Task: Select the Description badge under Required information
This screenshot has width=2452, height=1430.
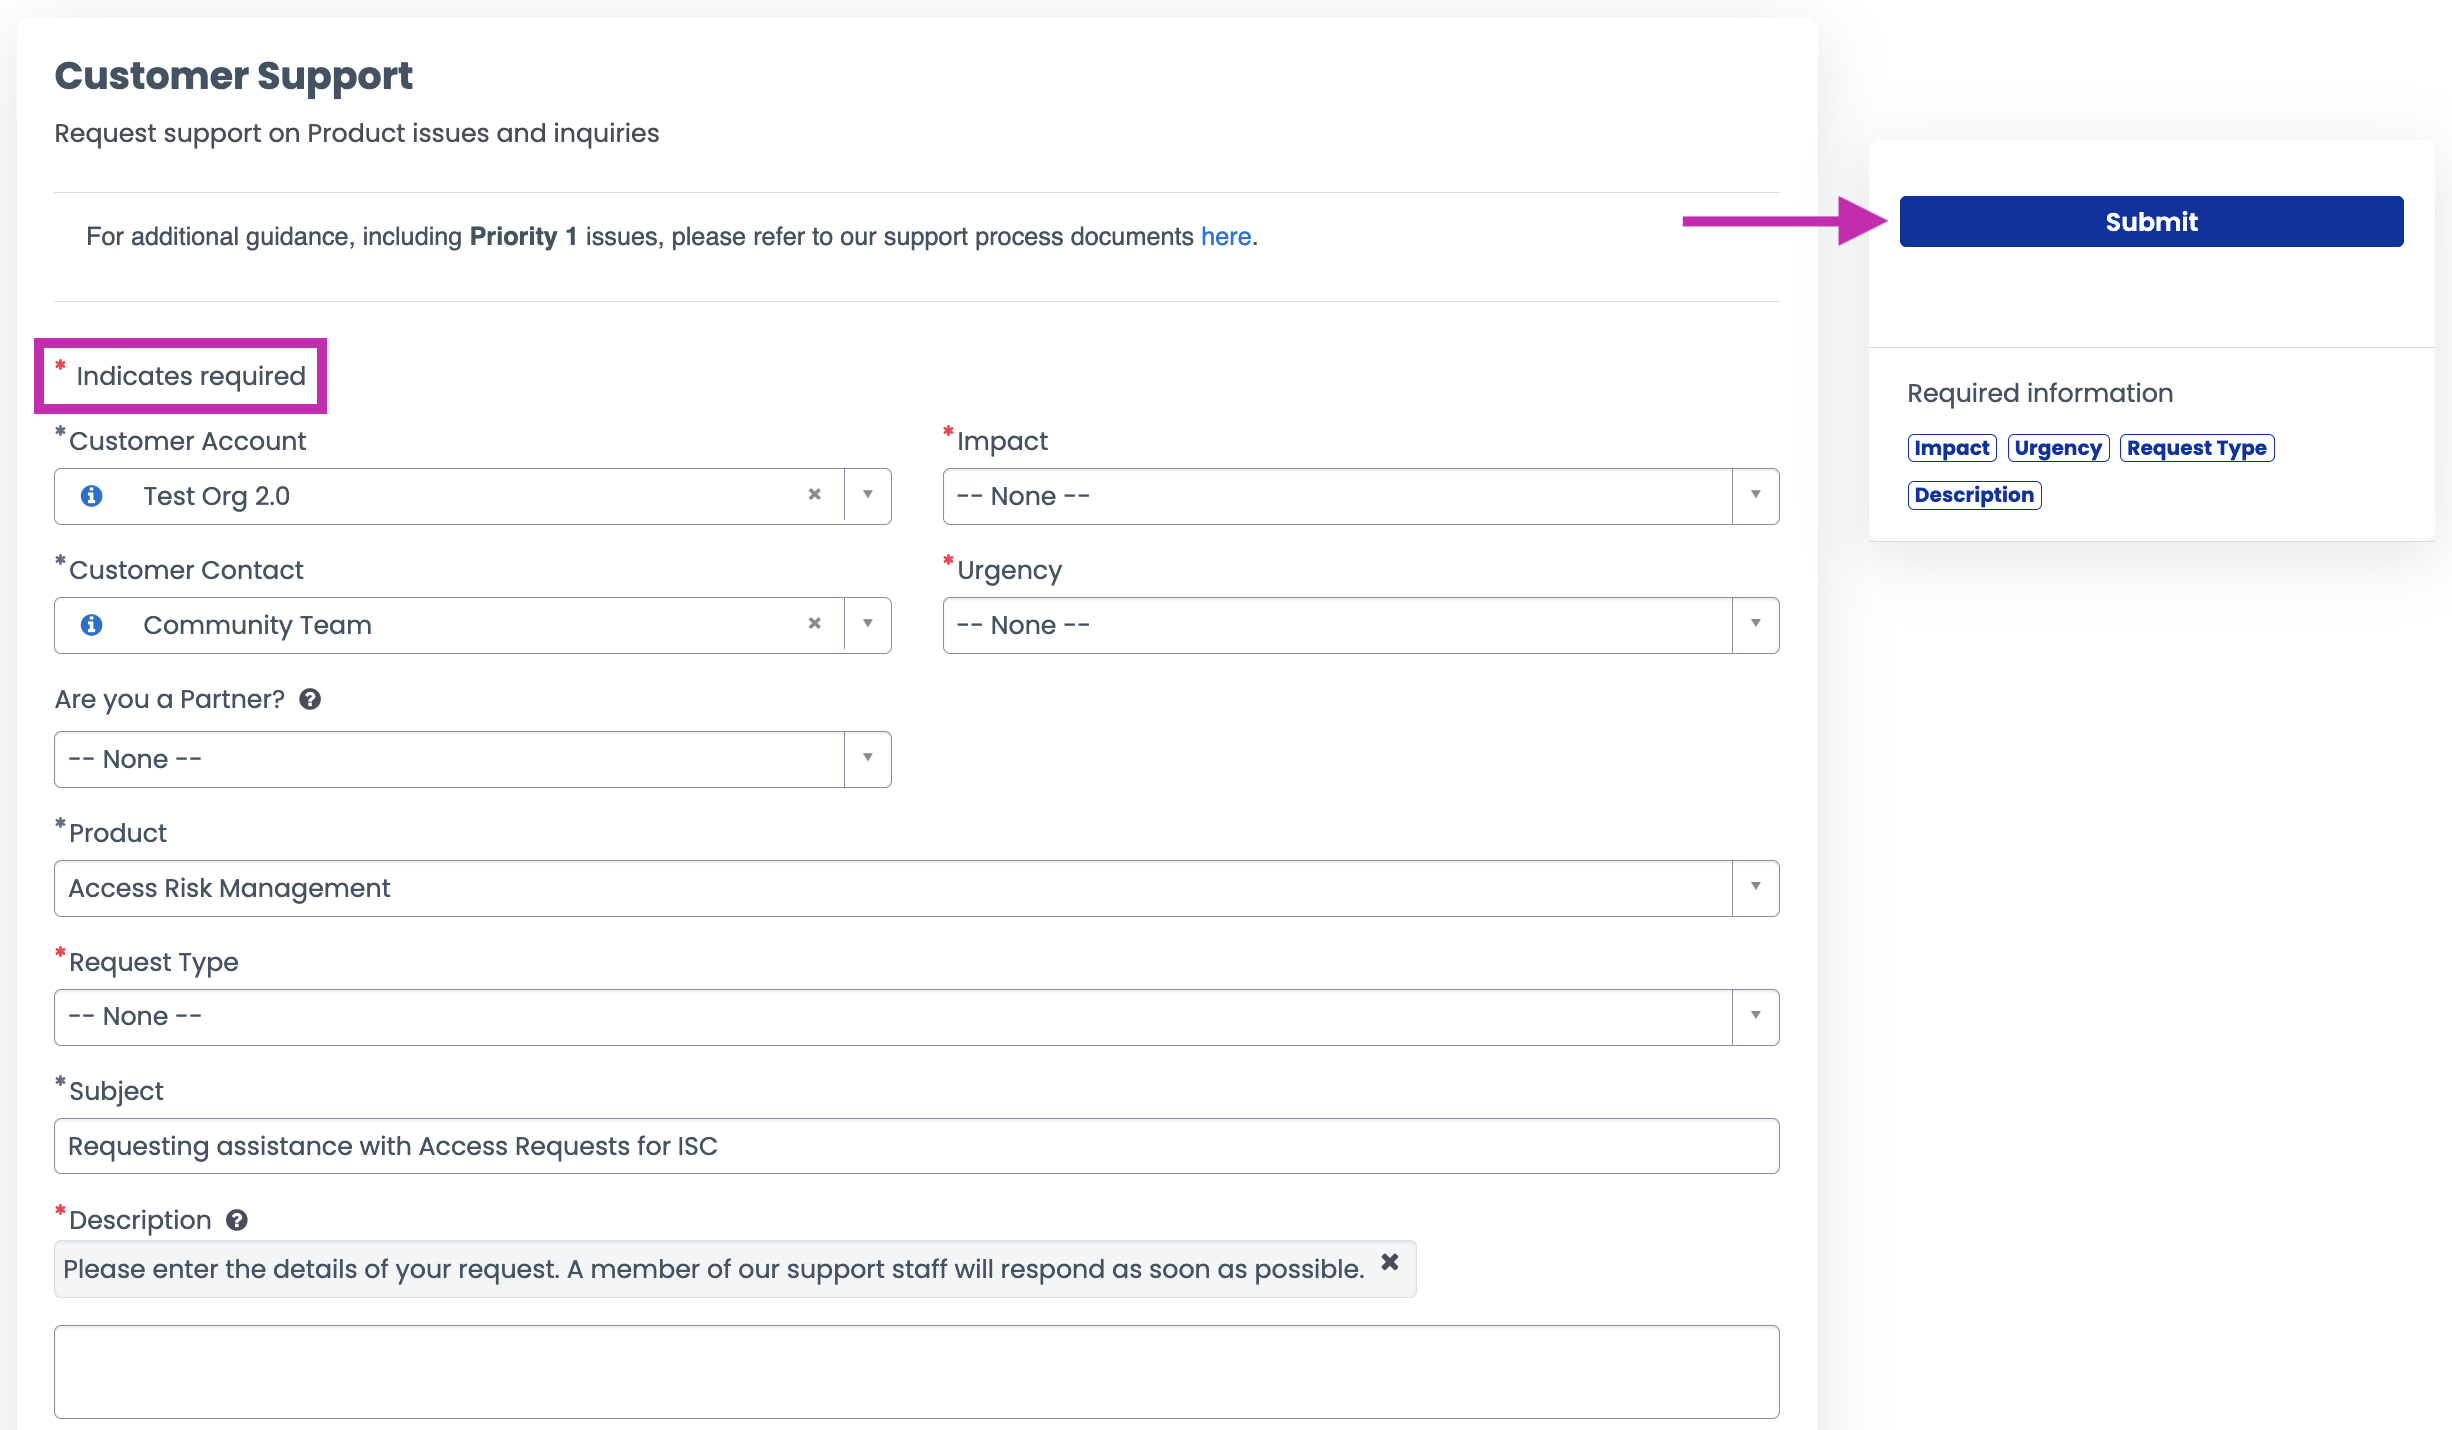Action: pos(1974,494)
